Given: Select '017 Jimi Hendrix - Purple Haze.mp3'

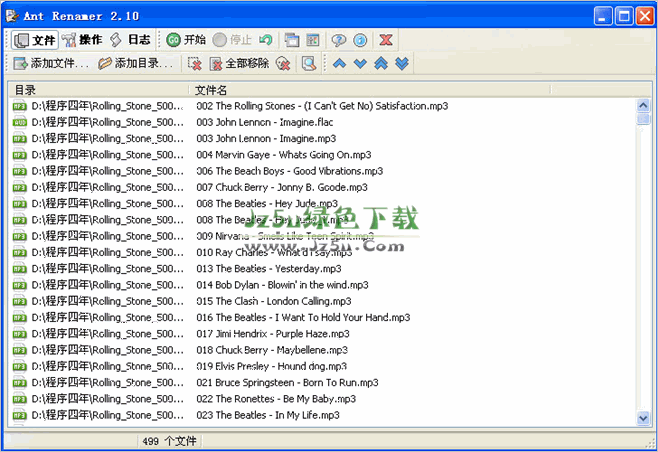Looking at the screenshot, I should click(x=273, y=334).
